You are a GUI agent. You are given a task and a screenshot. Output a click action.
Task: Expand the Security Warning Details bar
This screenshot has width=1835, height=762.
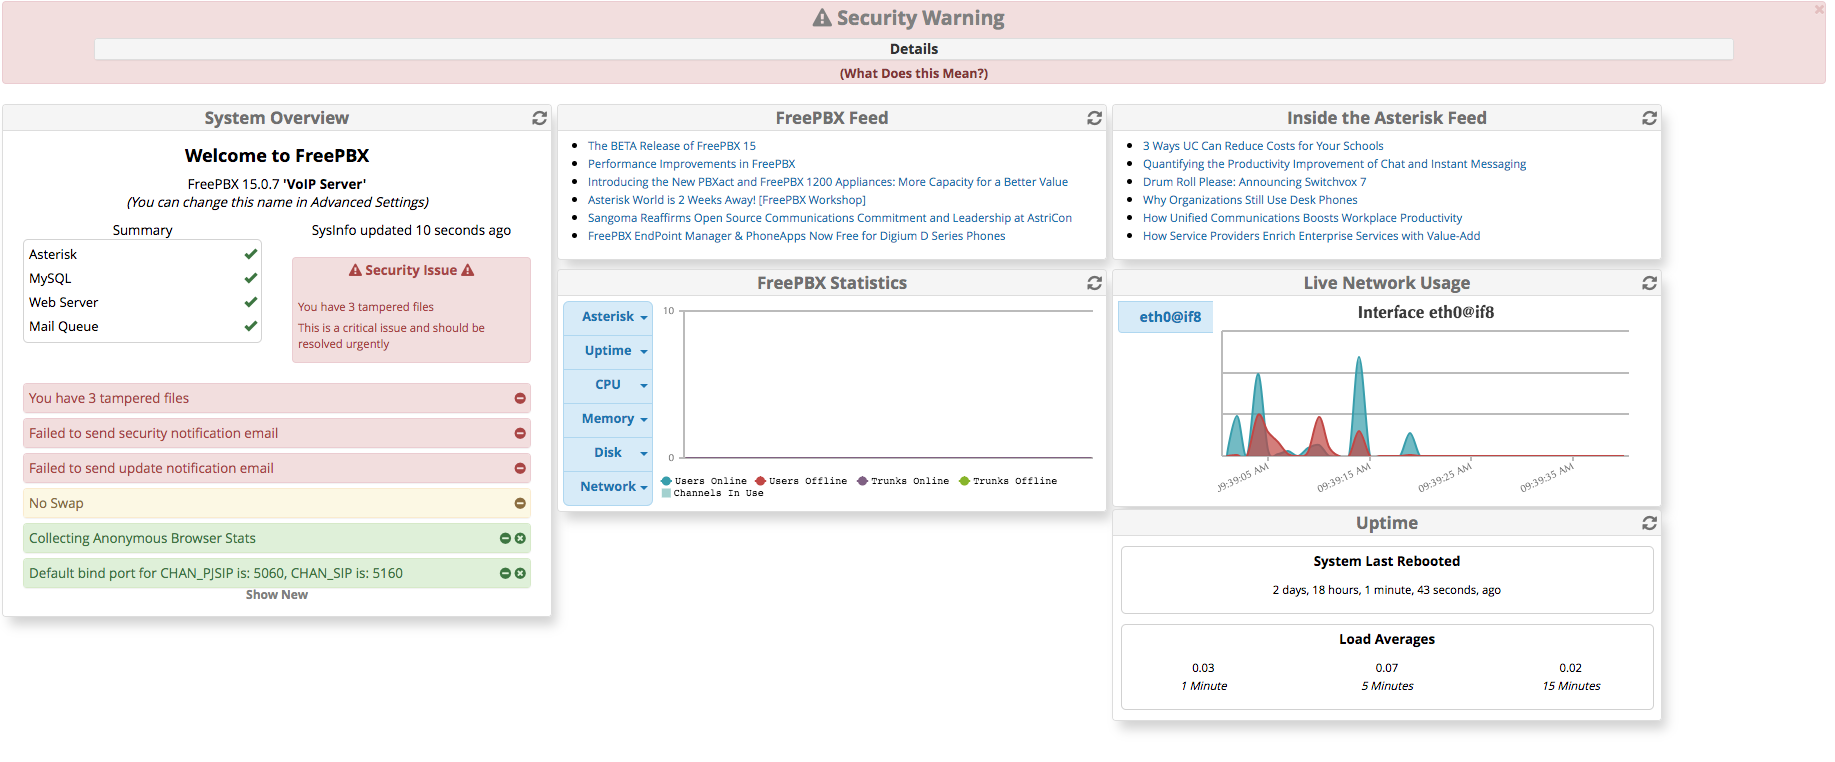tap(914, 49)
